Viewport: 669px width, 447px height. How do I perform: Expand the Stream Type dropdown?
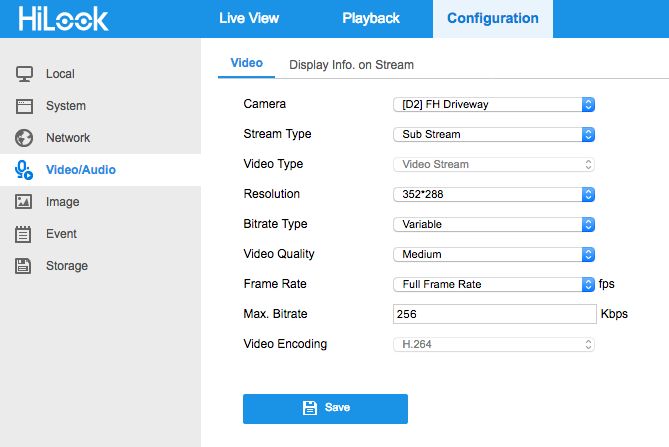point(493,134)
